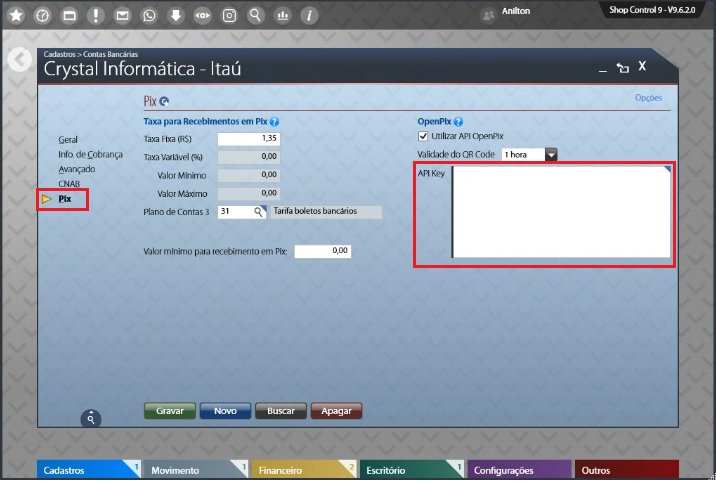
Task: Click the download arrow icon
Action: coord(175,16)
